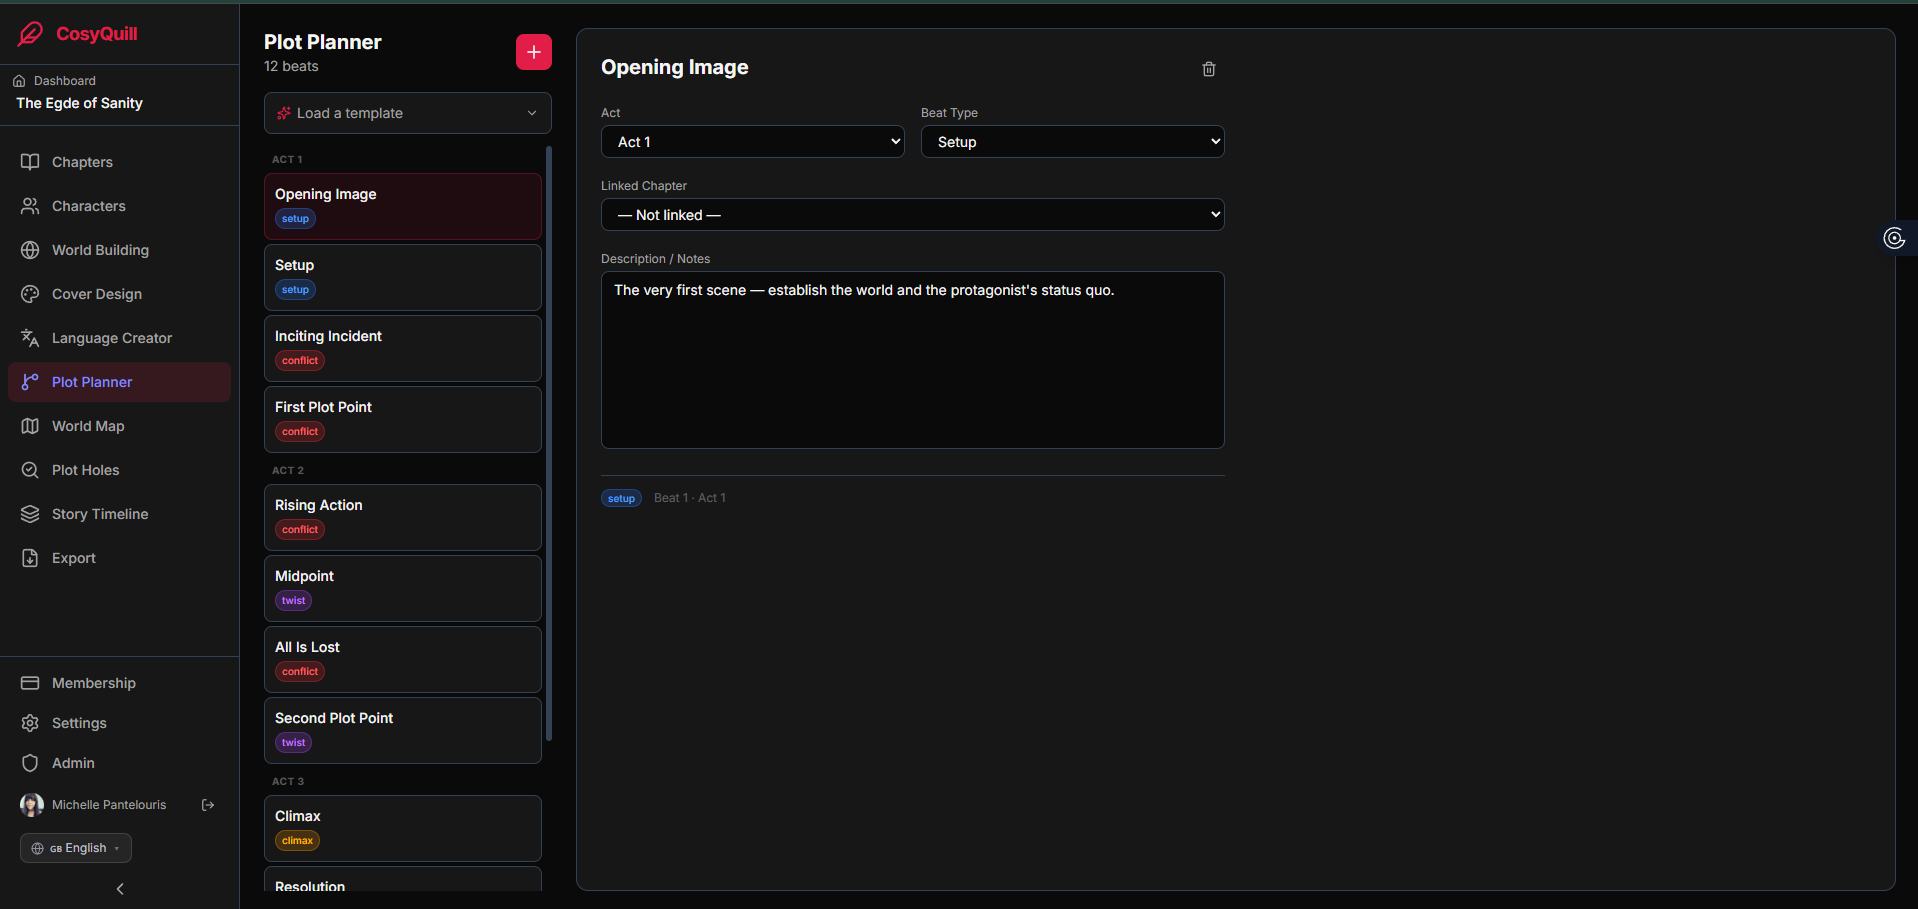This screenshot has height=909, width=1918.
Task: Open World Building page
Action: pyautogui.click(x=120, y=250)
